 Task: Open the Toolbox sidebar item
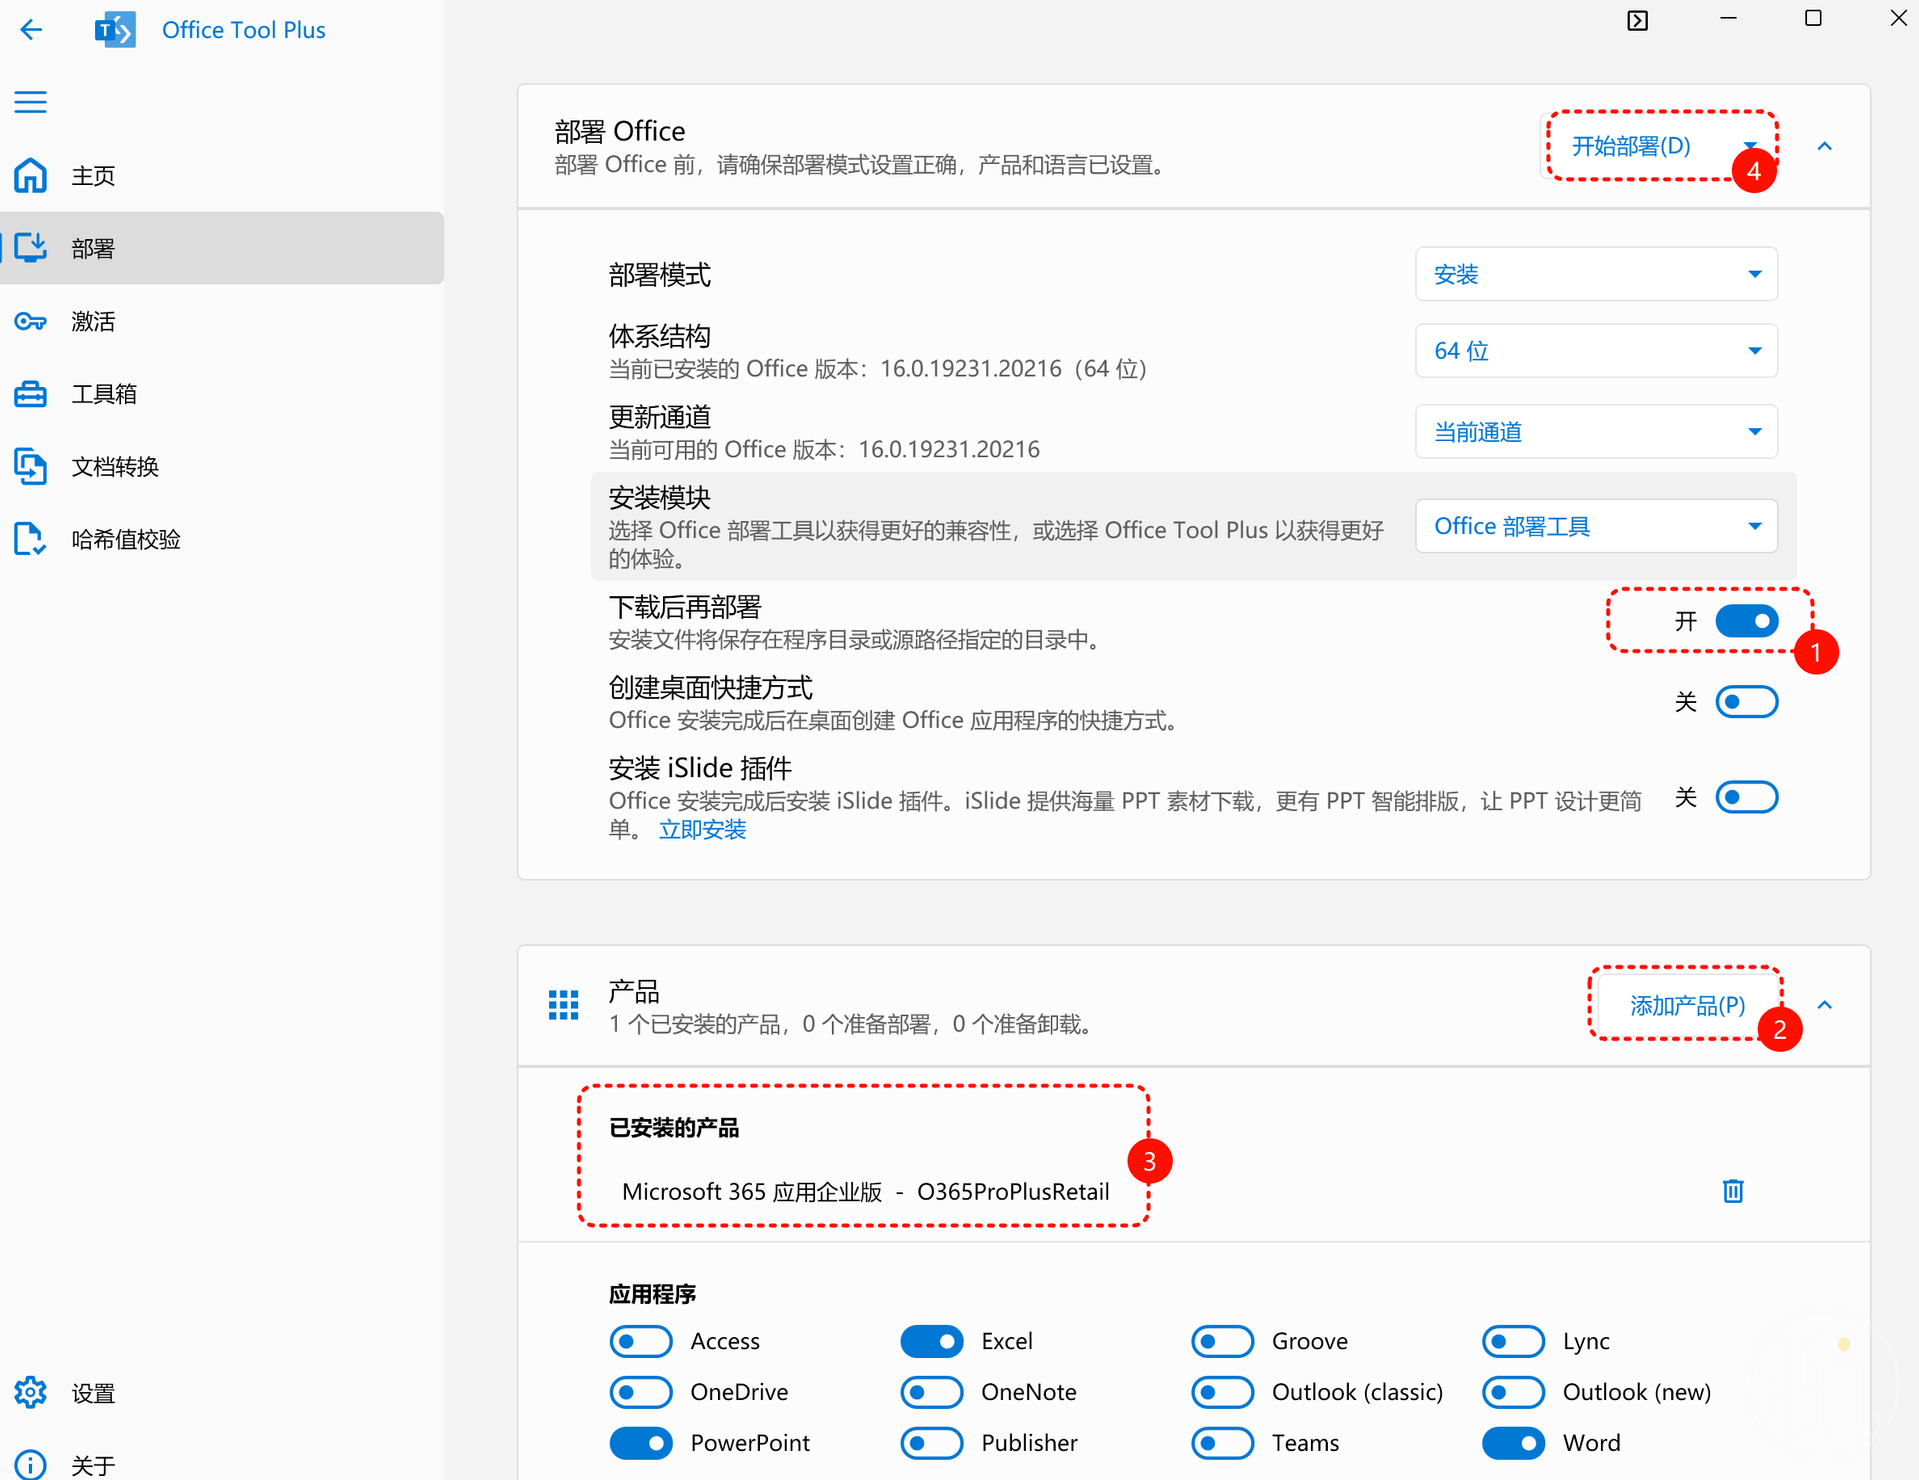(103, 394)
